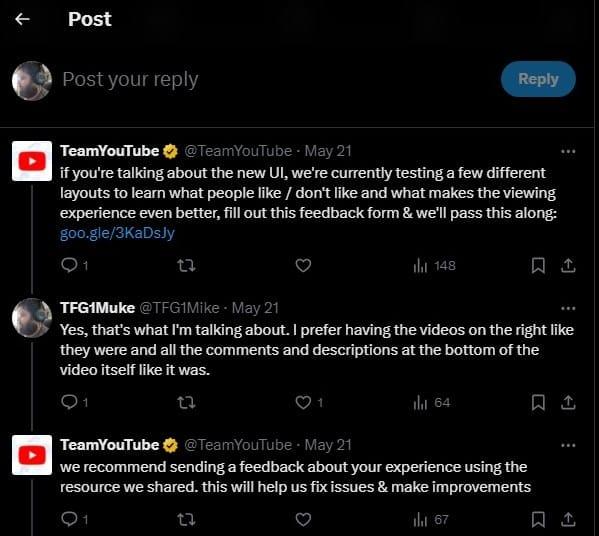
Task: Like the last TeamYouTube post
Action: (303, 520)
